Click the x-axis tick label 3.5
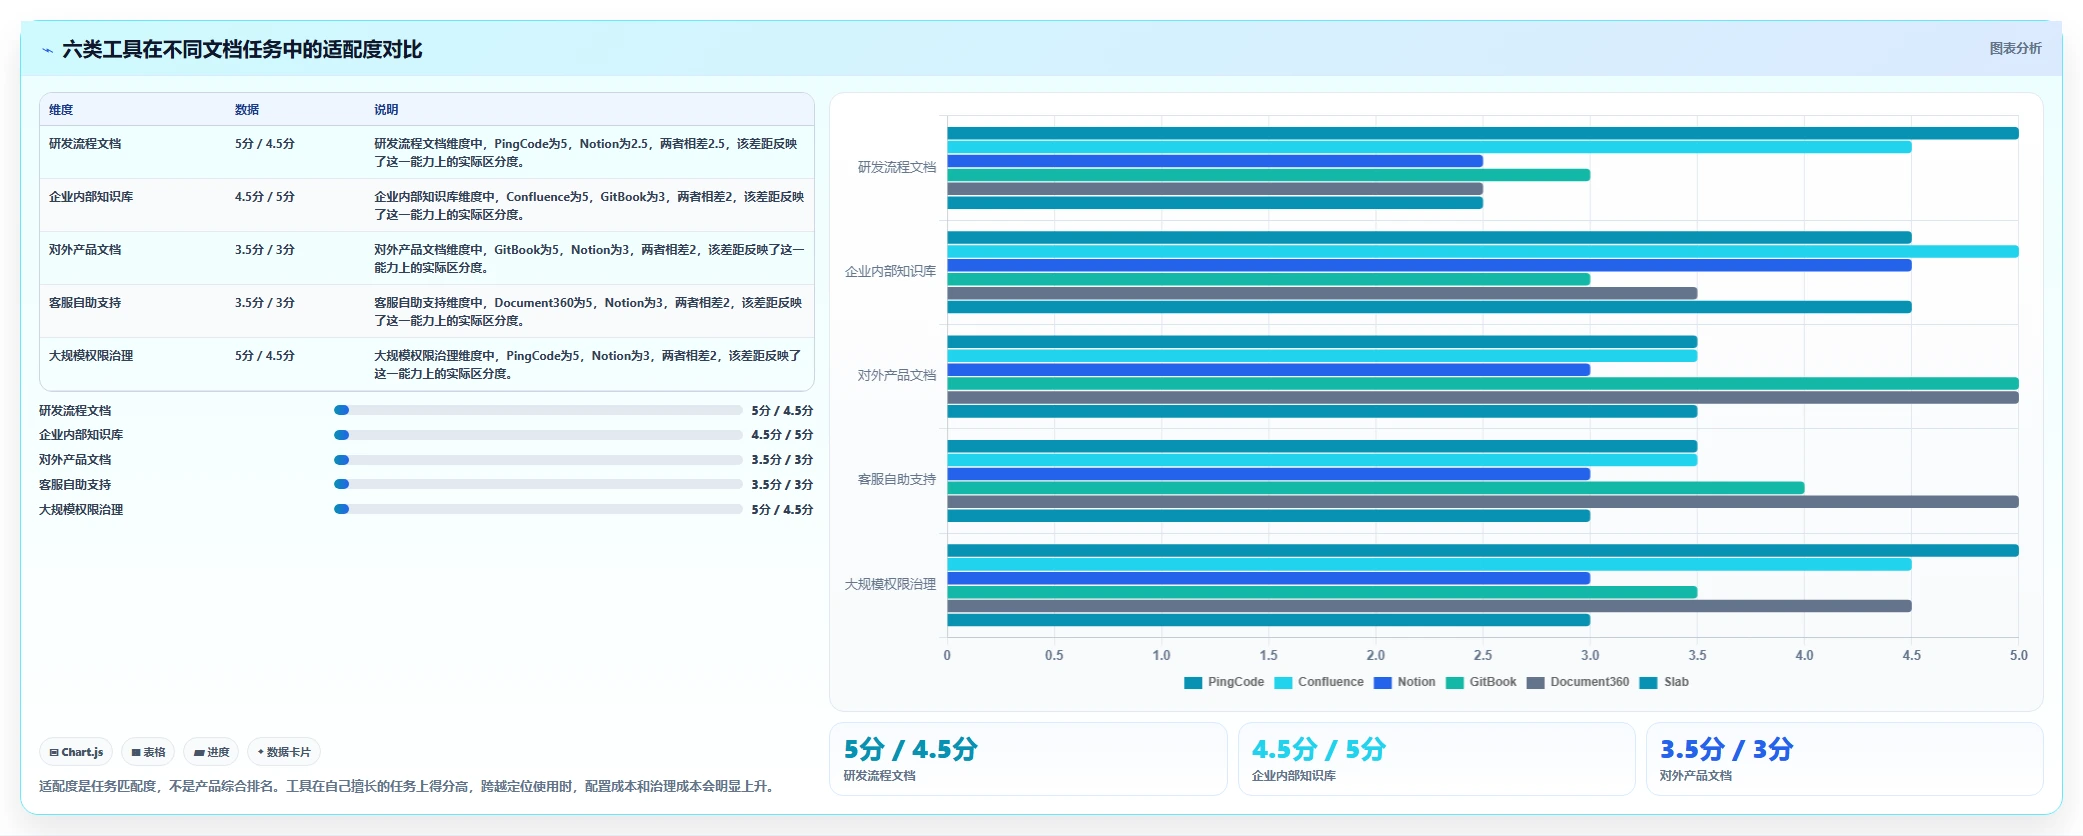The image size is (2083, 836). click(x=1697, y=656)
